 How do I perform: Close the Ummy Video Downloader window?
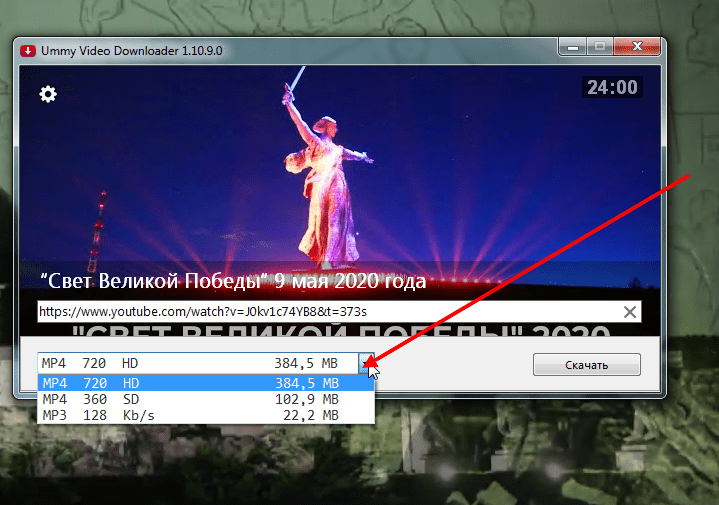(x=638, y=47)
